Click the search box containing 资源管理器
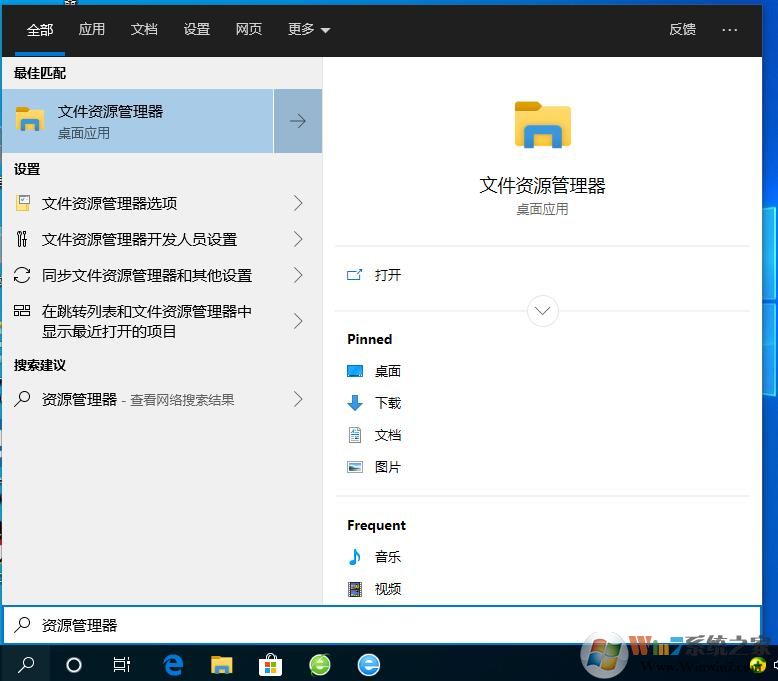The image size is (778, 681). pyautogui.click(x=382, y=625)
